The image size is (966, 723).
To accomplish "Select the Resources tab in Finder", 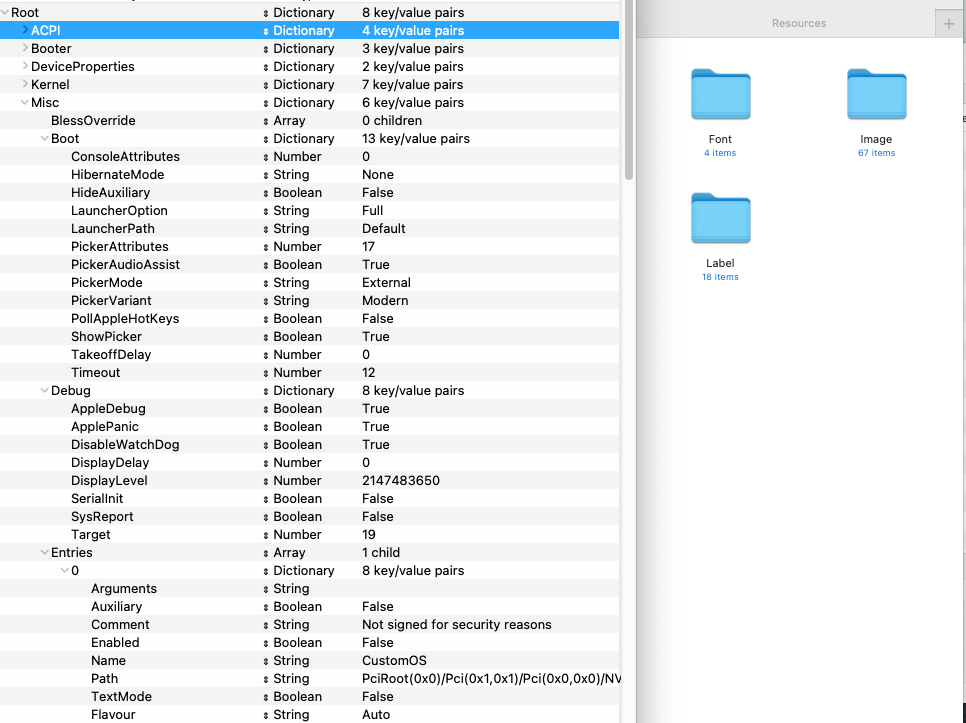I will (x=798, y=23).
